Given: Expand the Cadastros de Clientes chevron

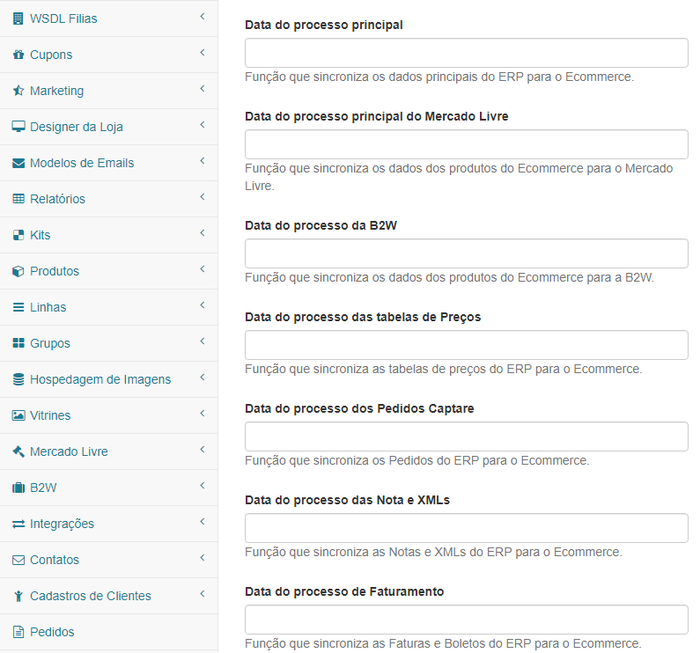Looking at the screenshot, I should tap(202, 594).
